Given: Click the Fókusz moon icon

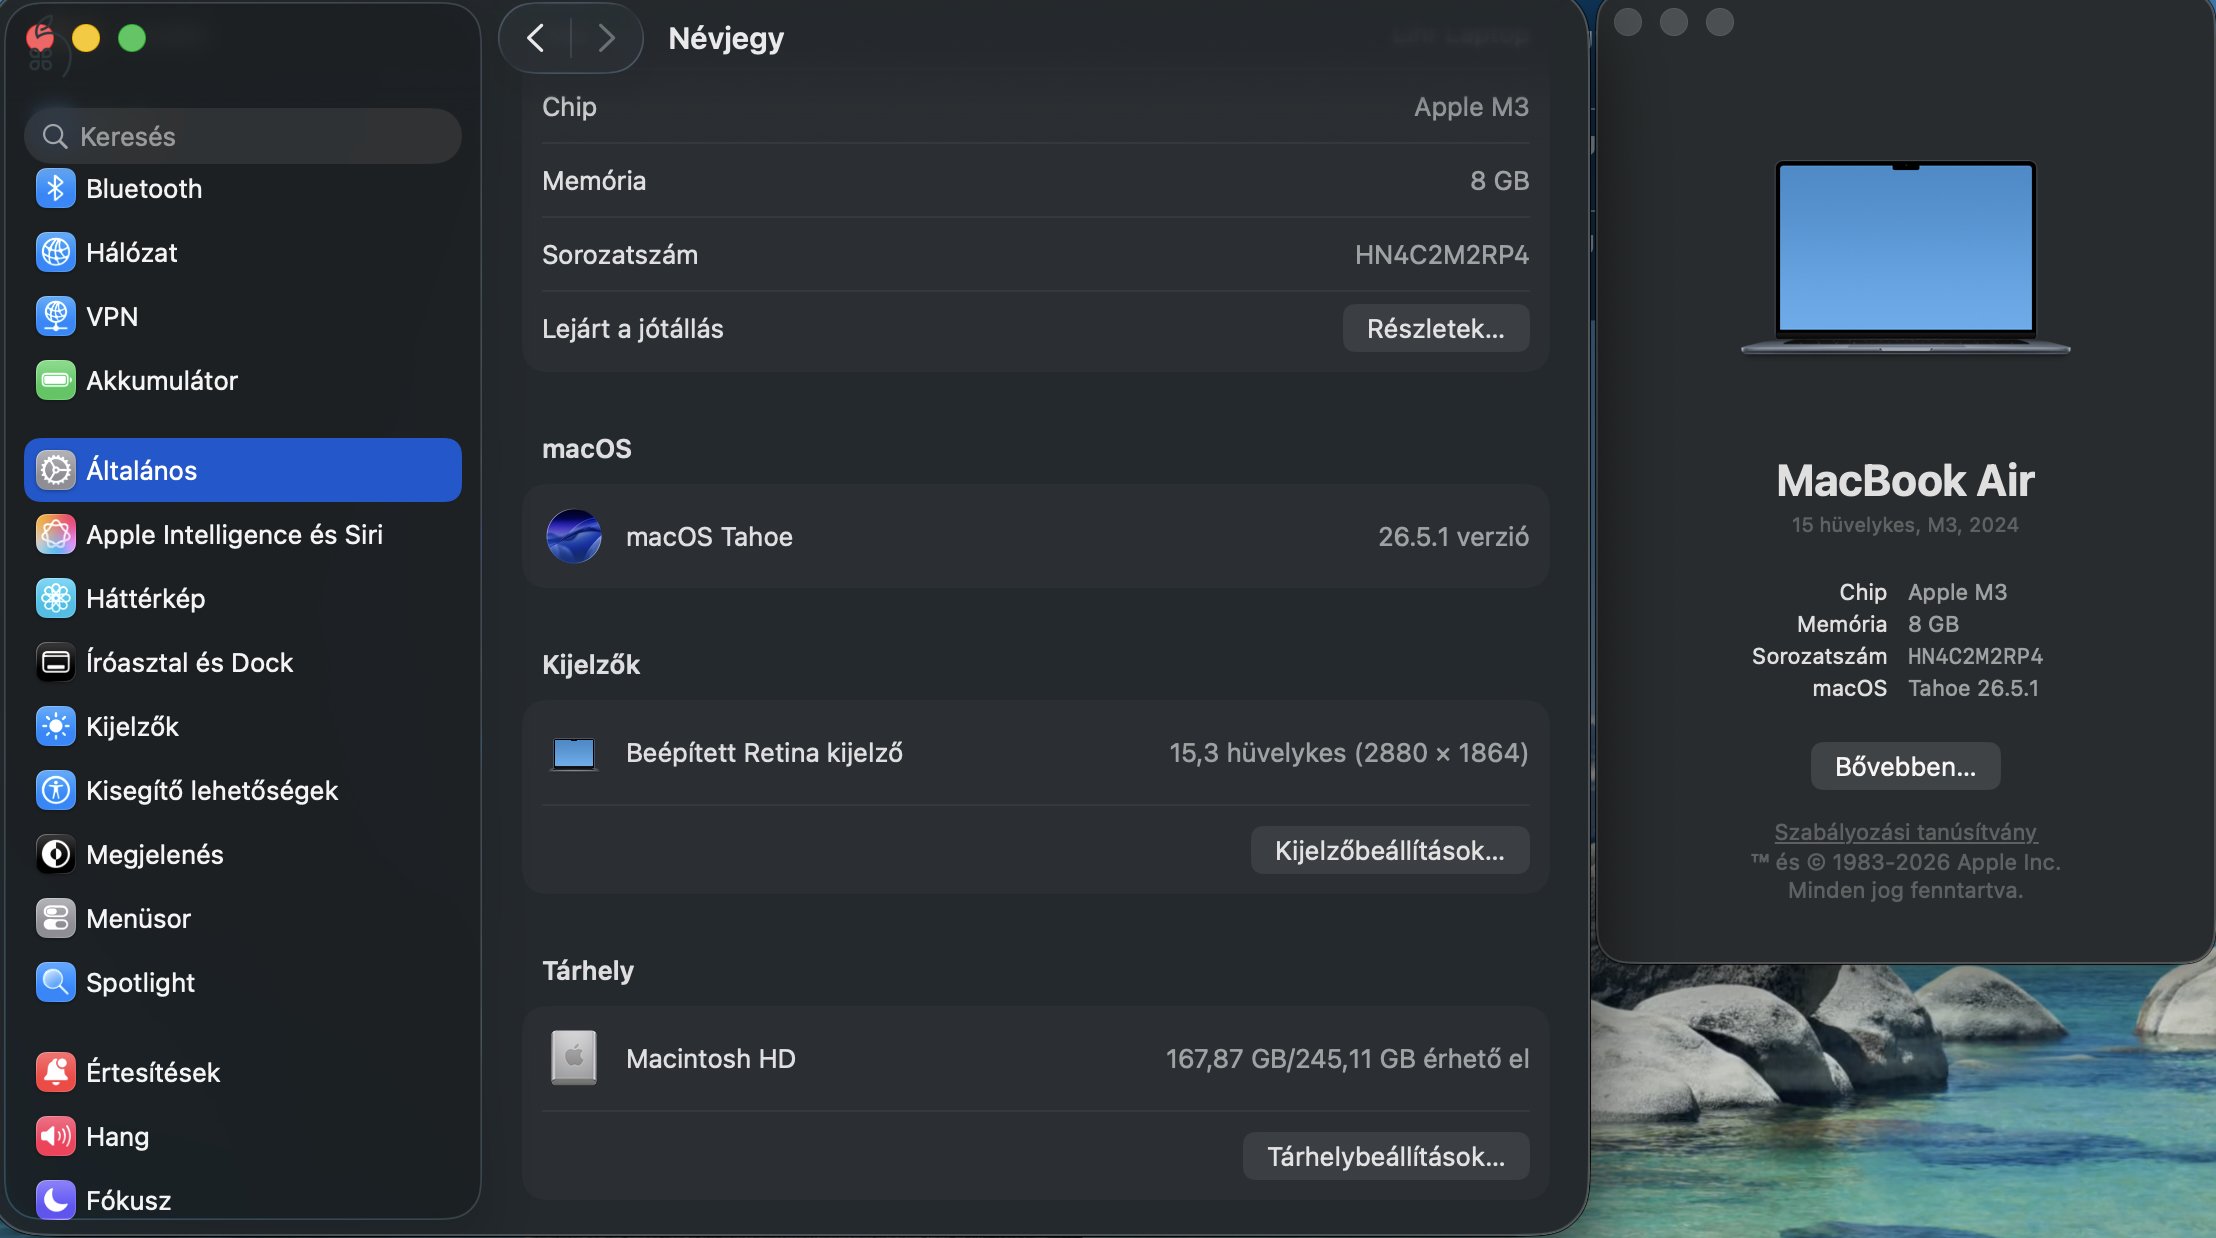Looking at the screenshot, I should (x=56, y=1200).
